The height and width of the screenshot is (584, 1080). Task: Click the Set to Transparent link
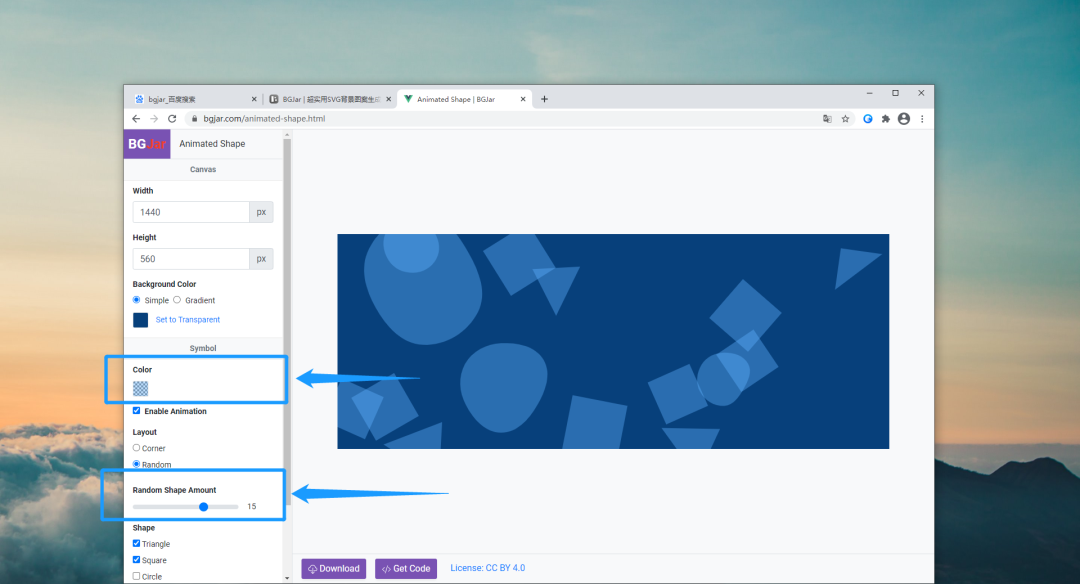click(188, 320)
